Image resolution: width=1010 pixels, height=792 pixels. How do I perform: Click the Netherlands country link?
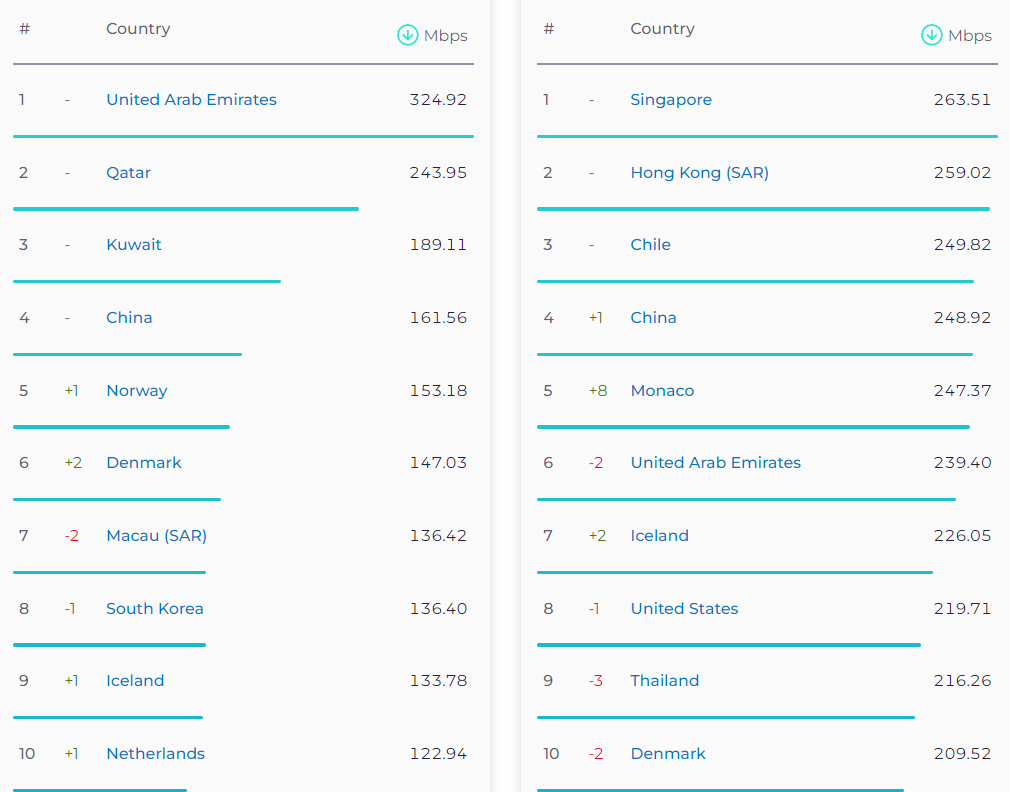155,754
